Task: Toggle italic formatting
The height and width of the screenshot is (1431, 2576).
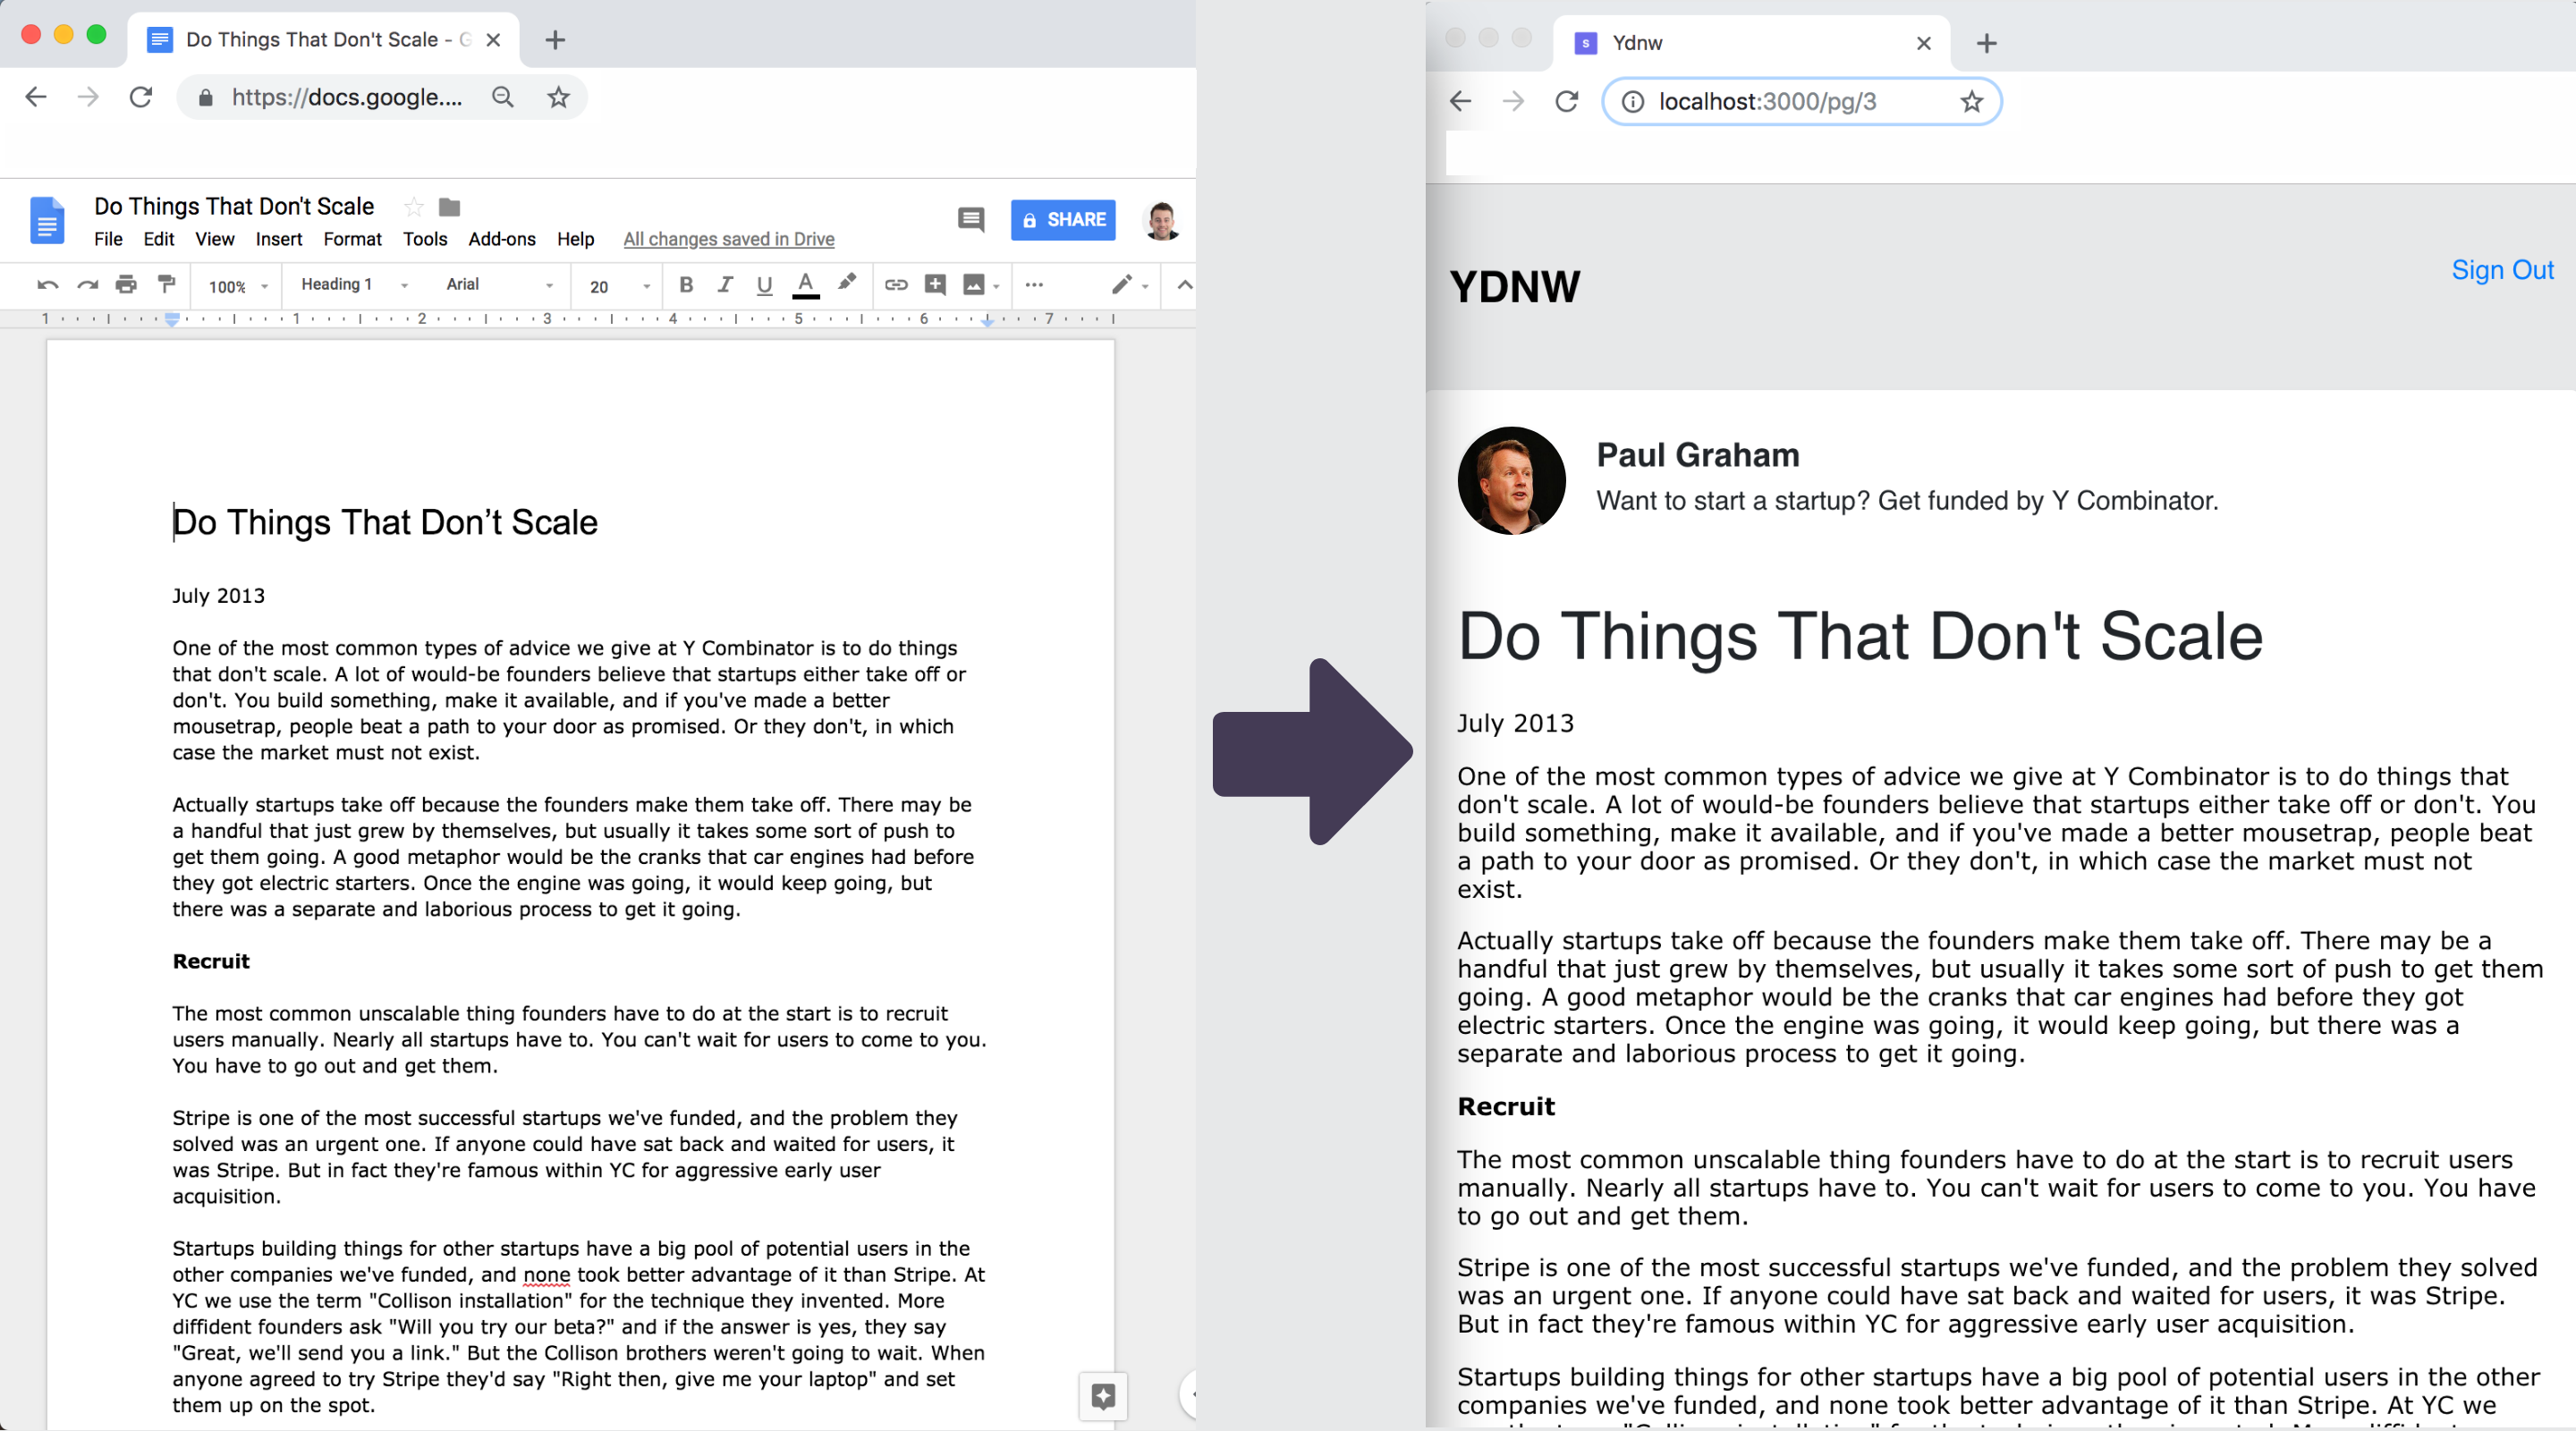Action: [725, 285]
